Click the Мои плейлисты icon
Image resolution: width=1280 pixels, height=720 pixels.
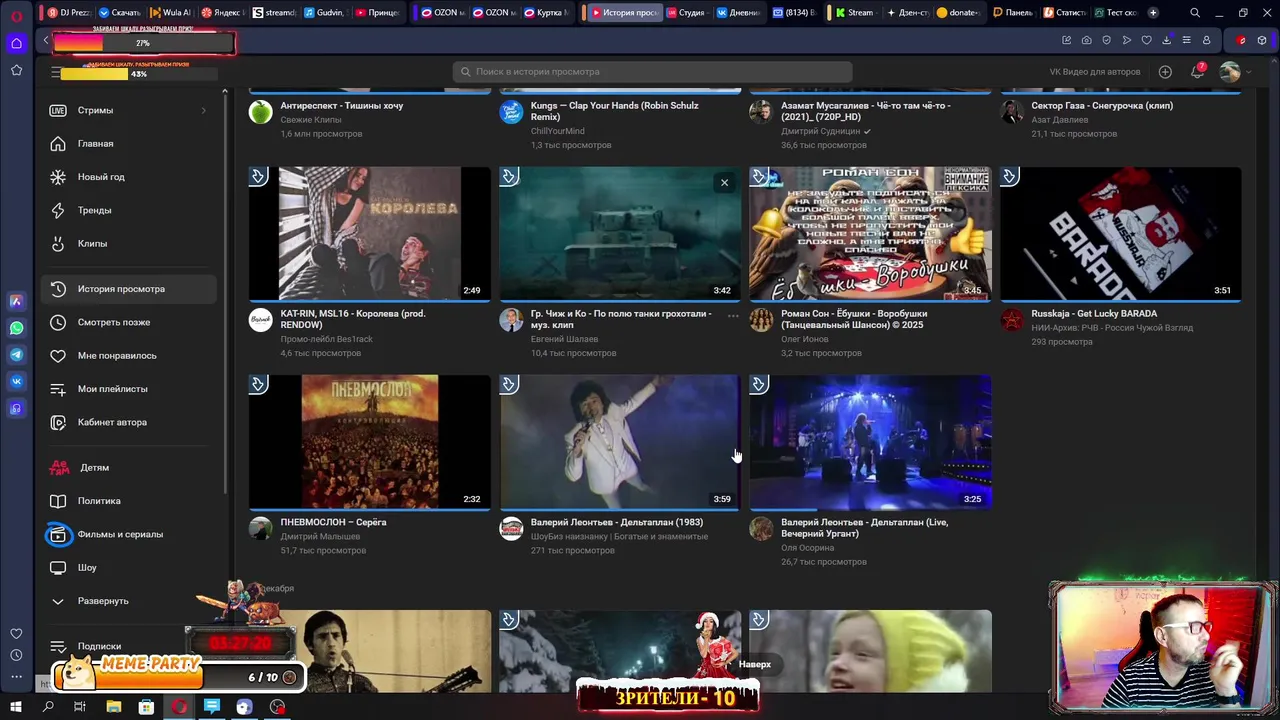coord(58,389)
